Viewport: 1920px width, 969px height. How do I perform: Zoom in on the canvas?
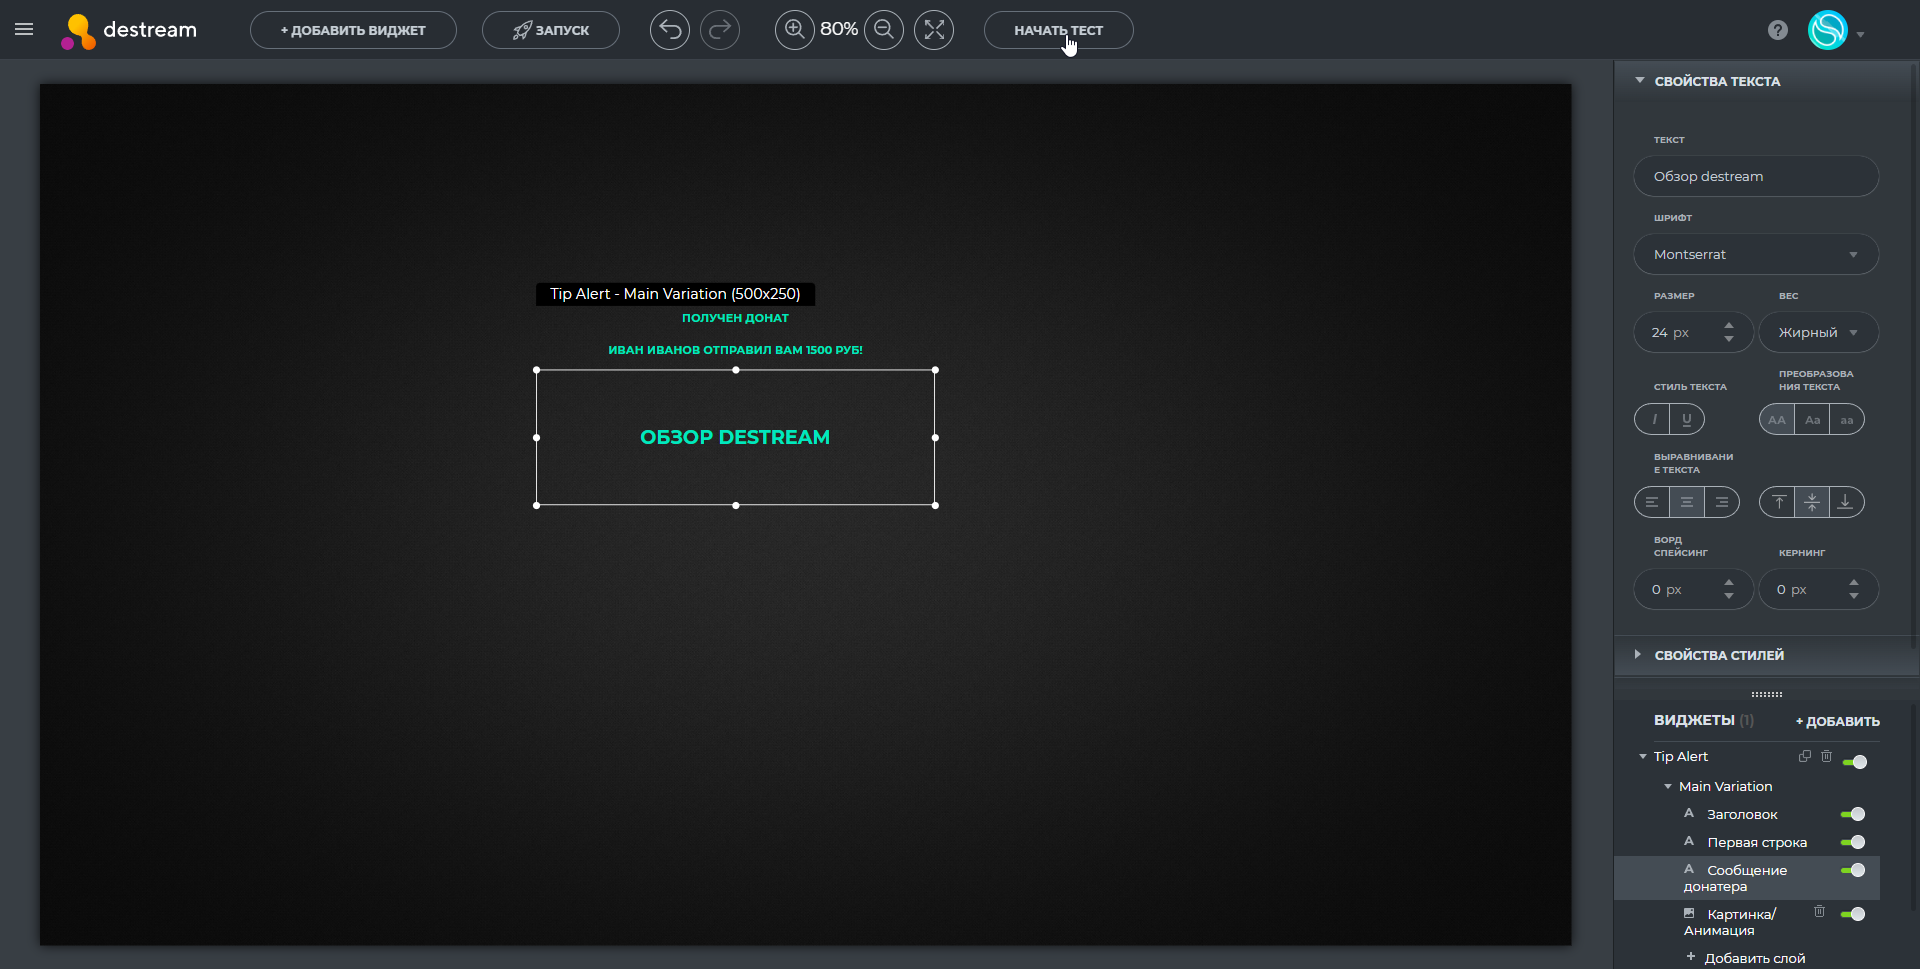795,30
